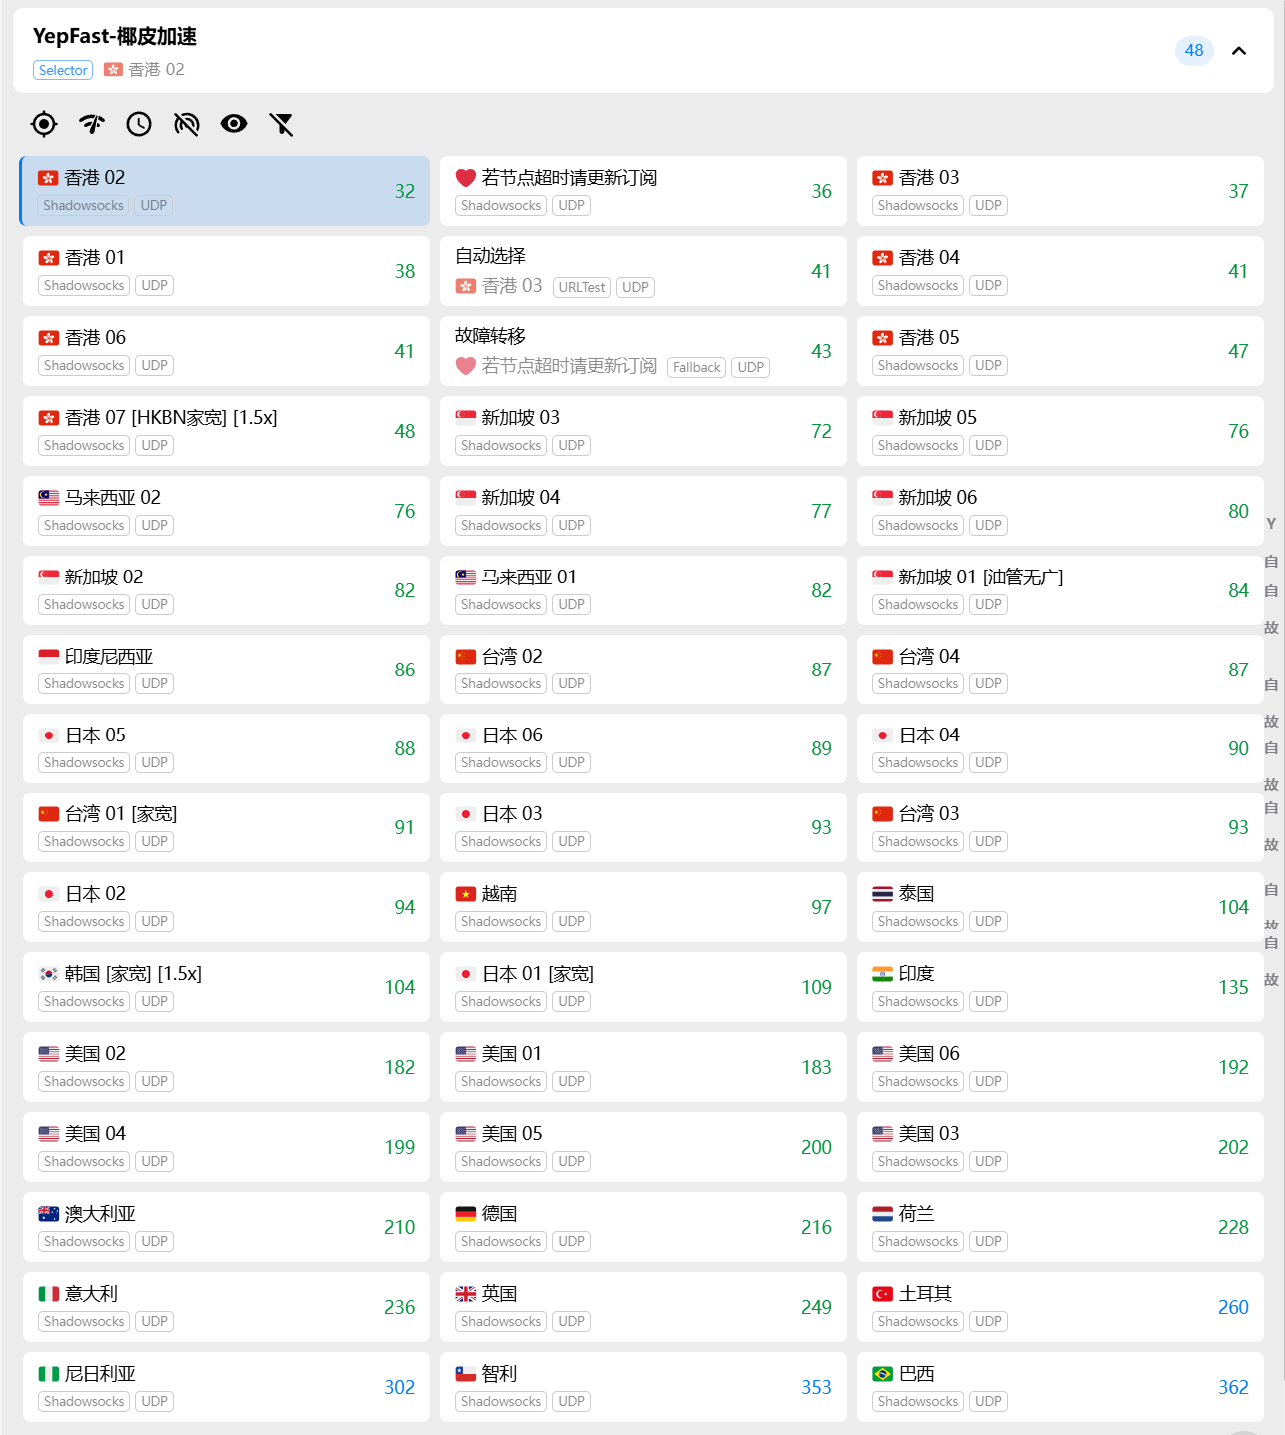The height and width of the screenshot is (1435, 1285).
Task: Toggle the eye visibility icon in toolbar
Action: pyautogui.click(x=234, y=124)
